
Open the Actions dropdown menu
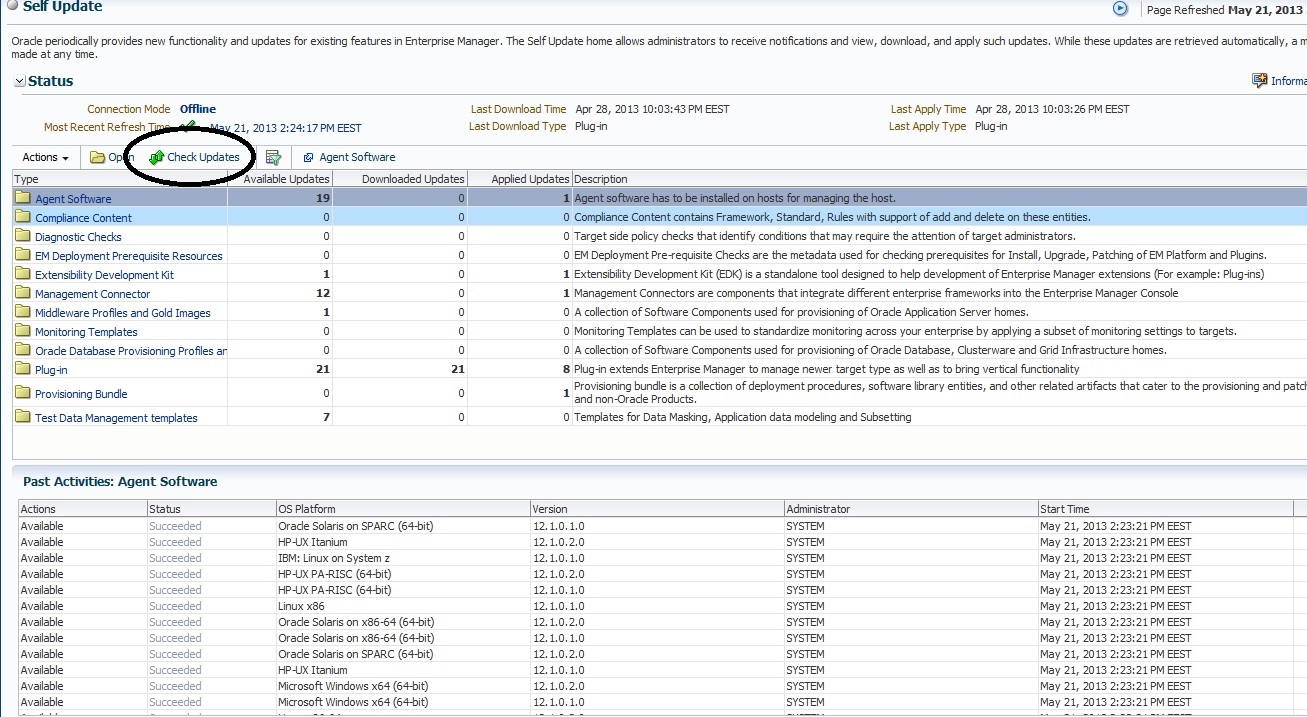(x=46, y=157)
